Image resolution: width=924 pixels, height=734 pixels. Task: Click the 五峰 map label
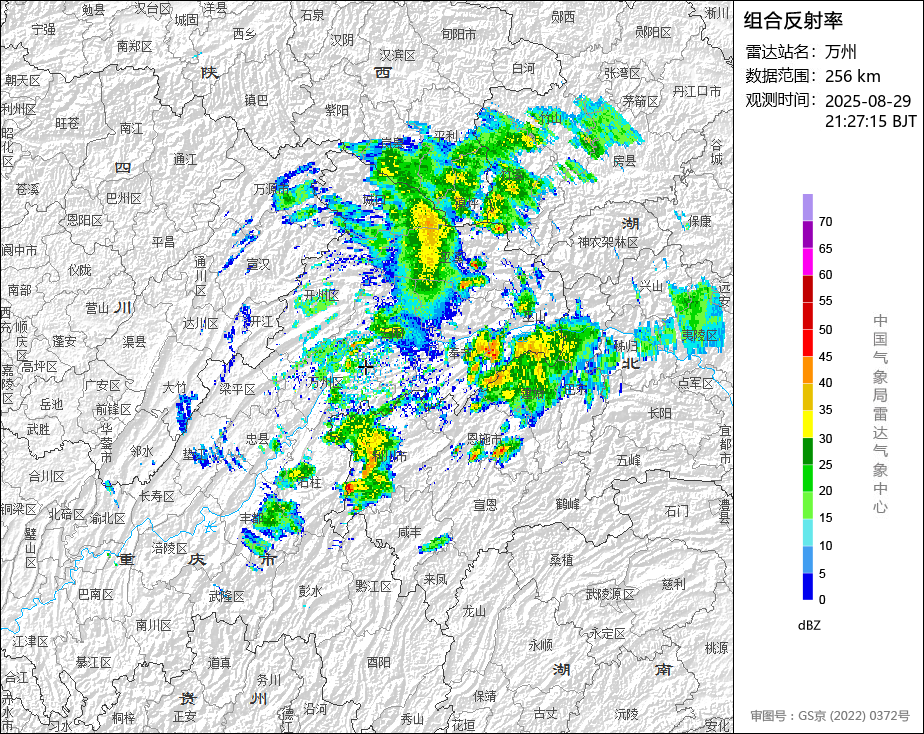pos(628,459)
